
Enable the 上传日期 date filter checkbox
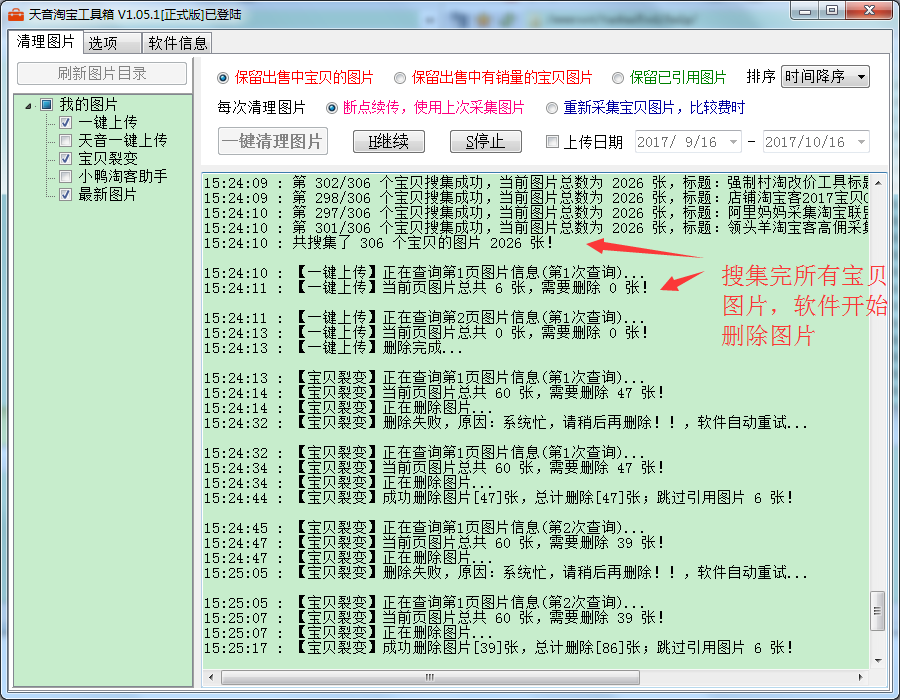click(x=552, y=142)
